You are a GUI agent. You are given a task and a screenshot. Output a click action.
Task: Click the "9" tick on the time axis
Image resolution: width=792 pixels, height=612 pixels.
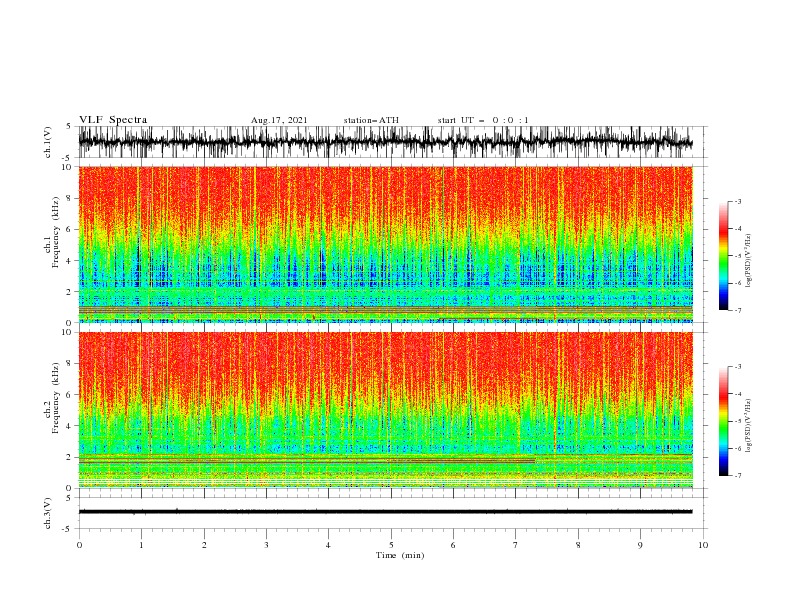(x=640, y=545)
